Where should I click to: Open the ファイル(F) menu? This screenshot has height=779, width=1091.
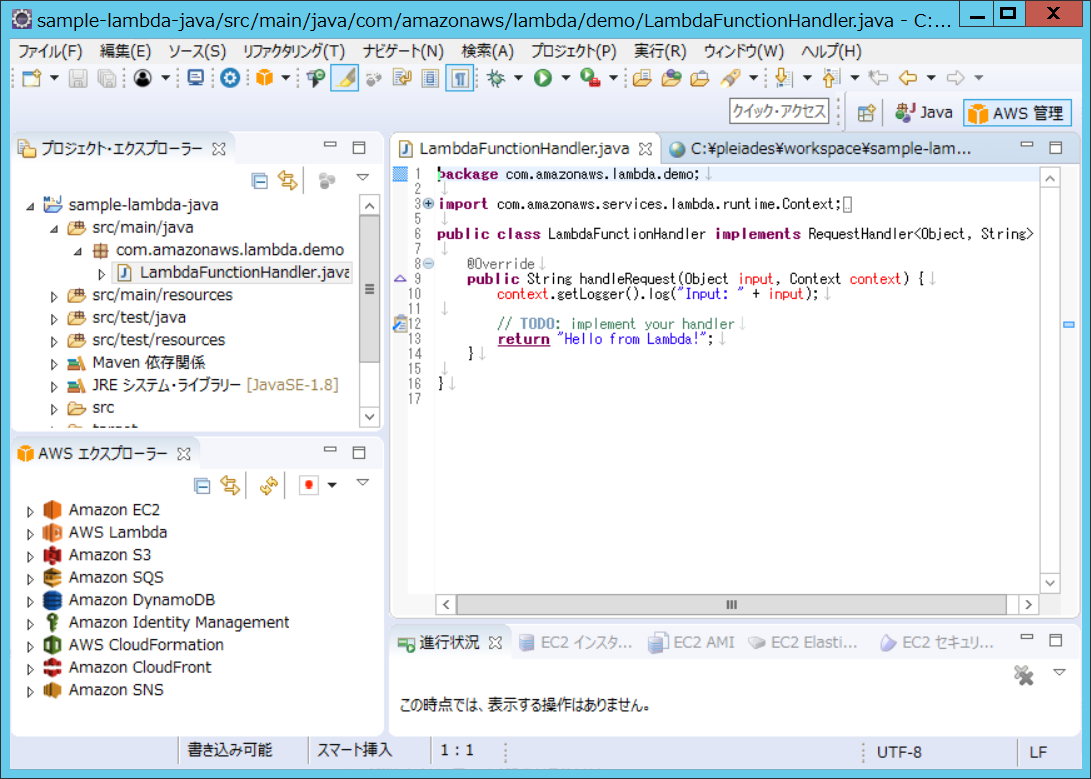[50, 51]
